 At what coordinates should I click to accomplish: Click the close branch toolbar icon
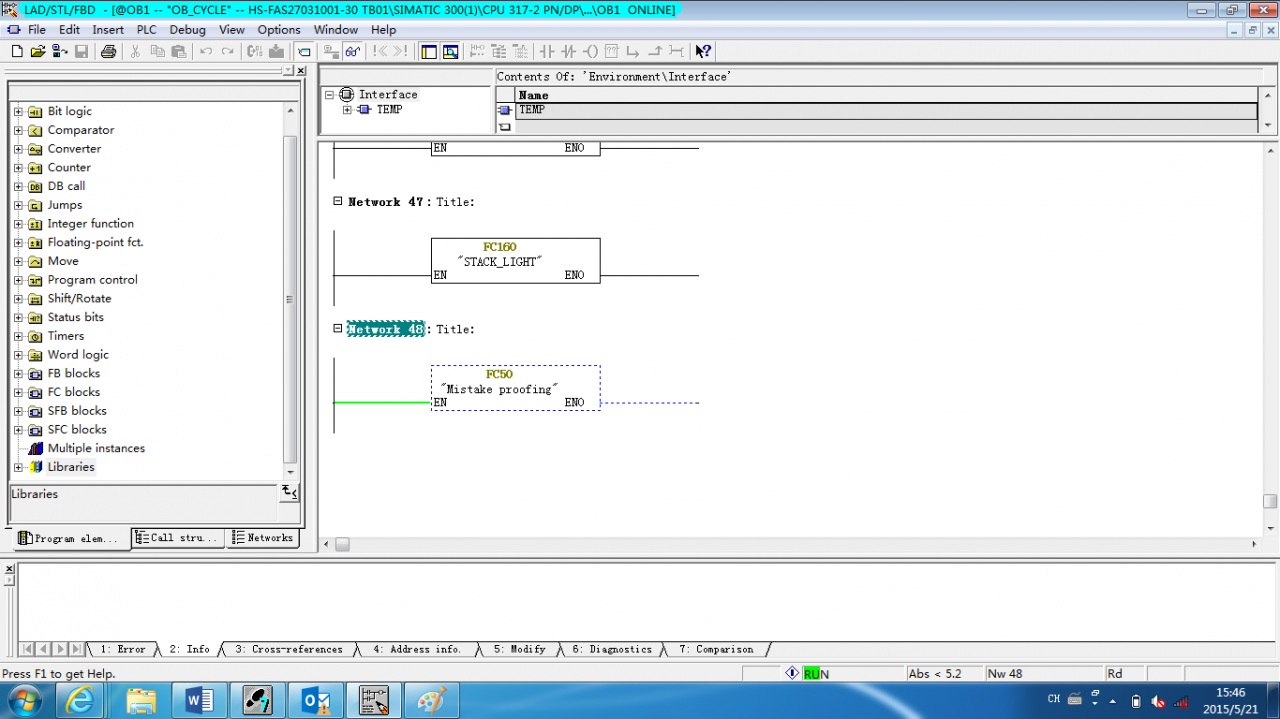(655, 51)
